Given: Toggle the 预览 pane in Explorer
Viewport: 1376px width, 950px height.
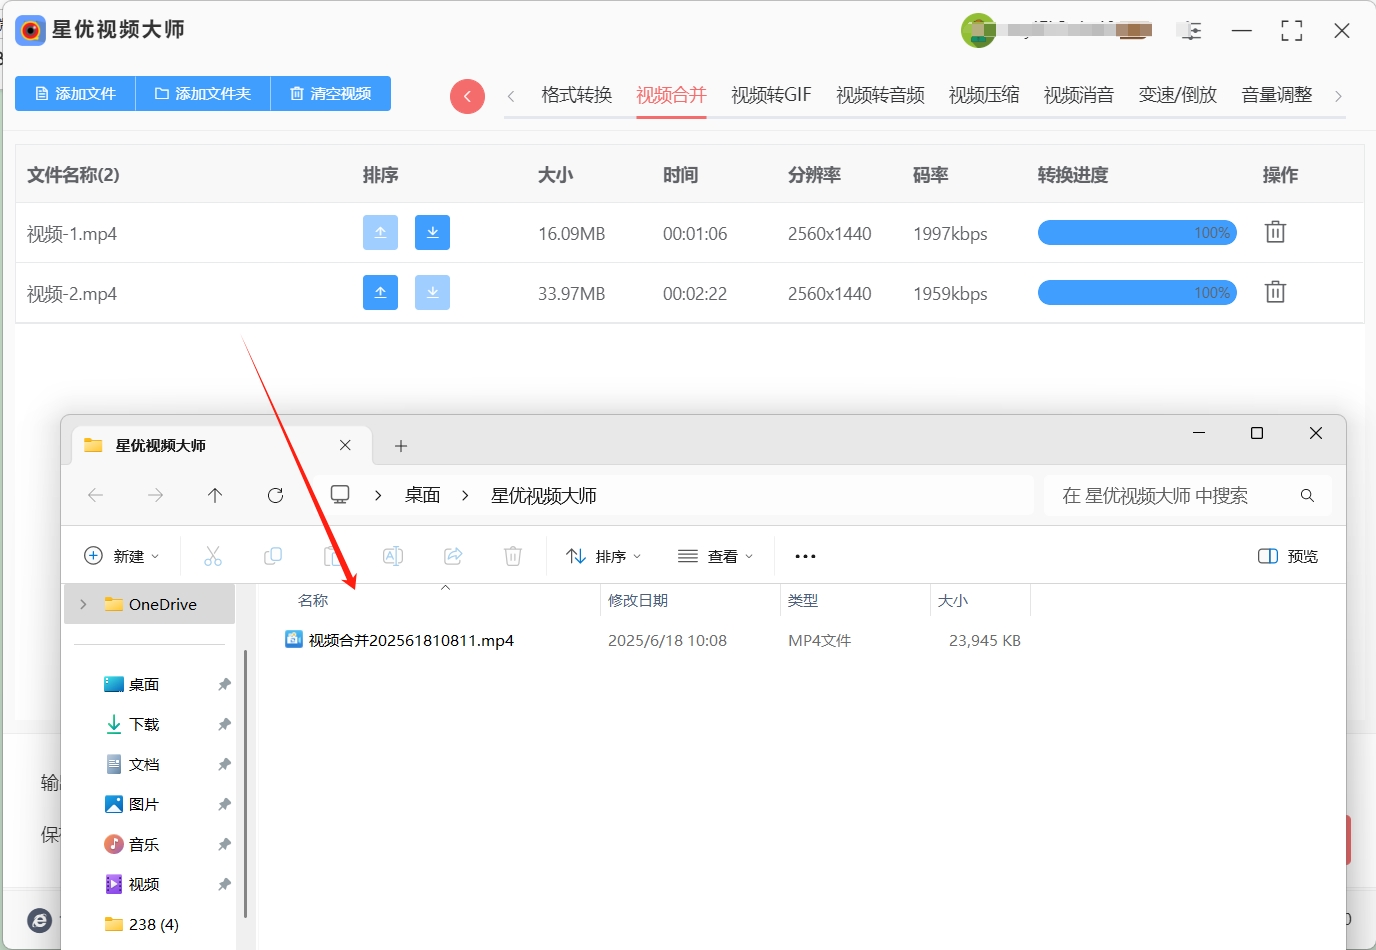Looking at the screenshot, I should point(1288,556).
